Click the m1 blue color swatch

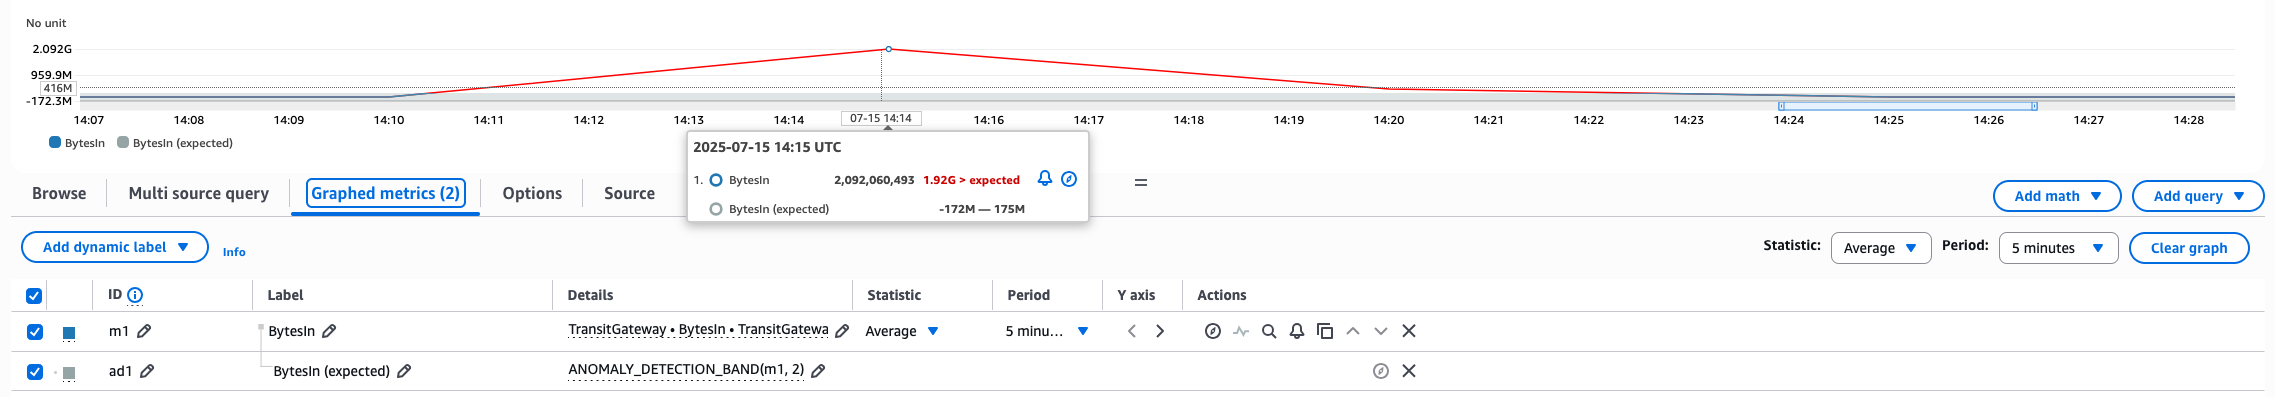tap(69, 333)
